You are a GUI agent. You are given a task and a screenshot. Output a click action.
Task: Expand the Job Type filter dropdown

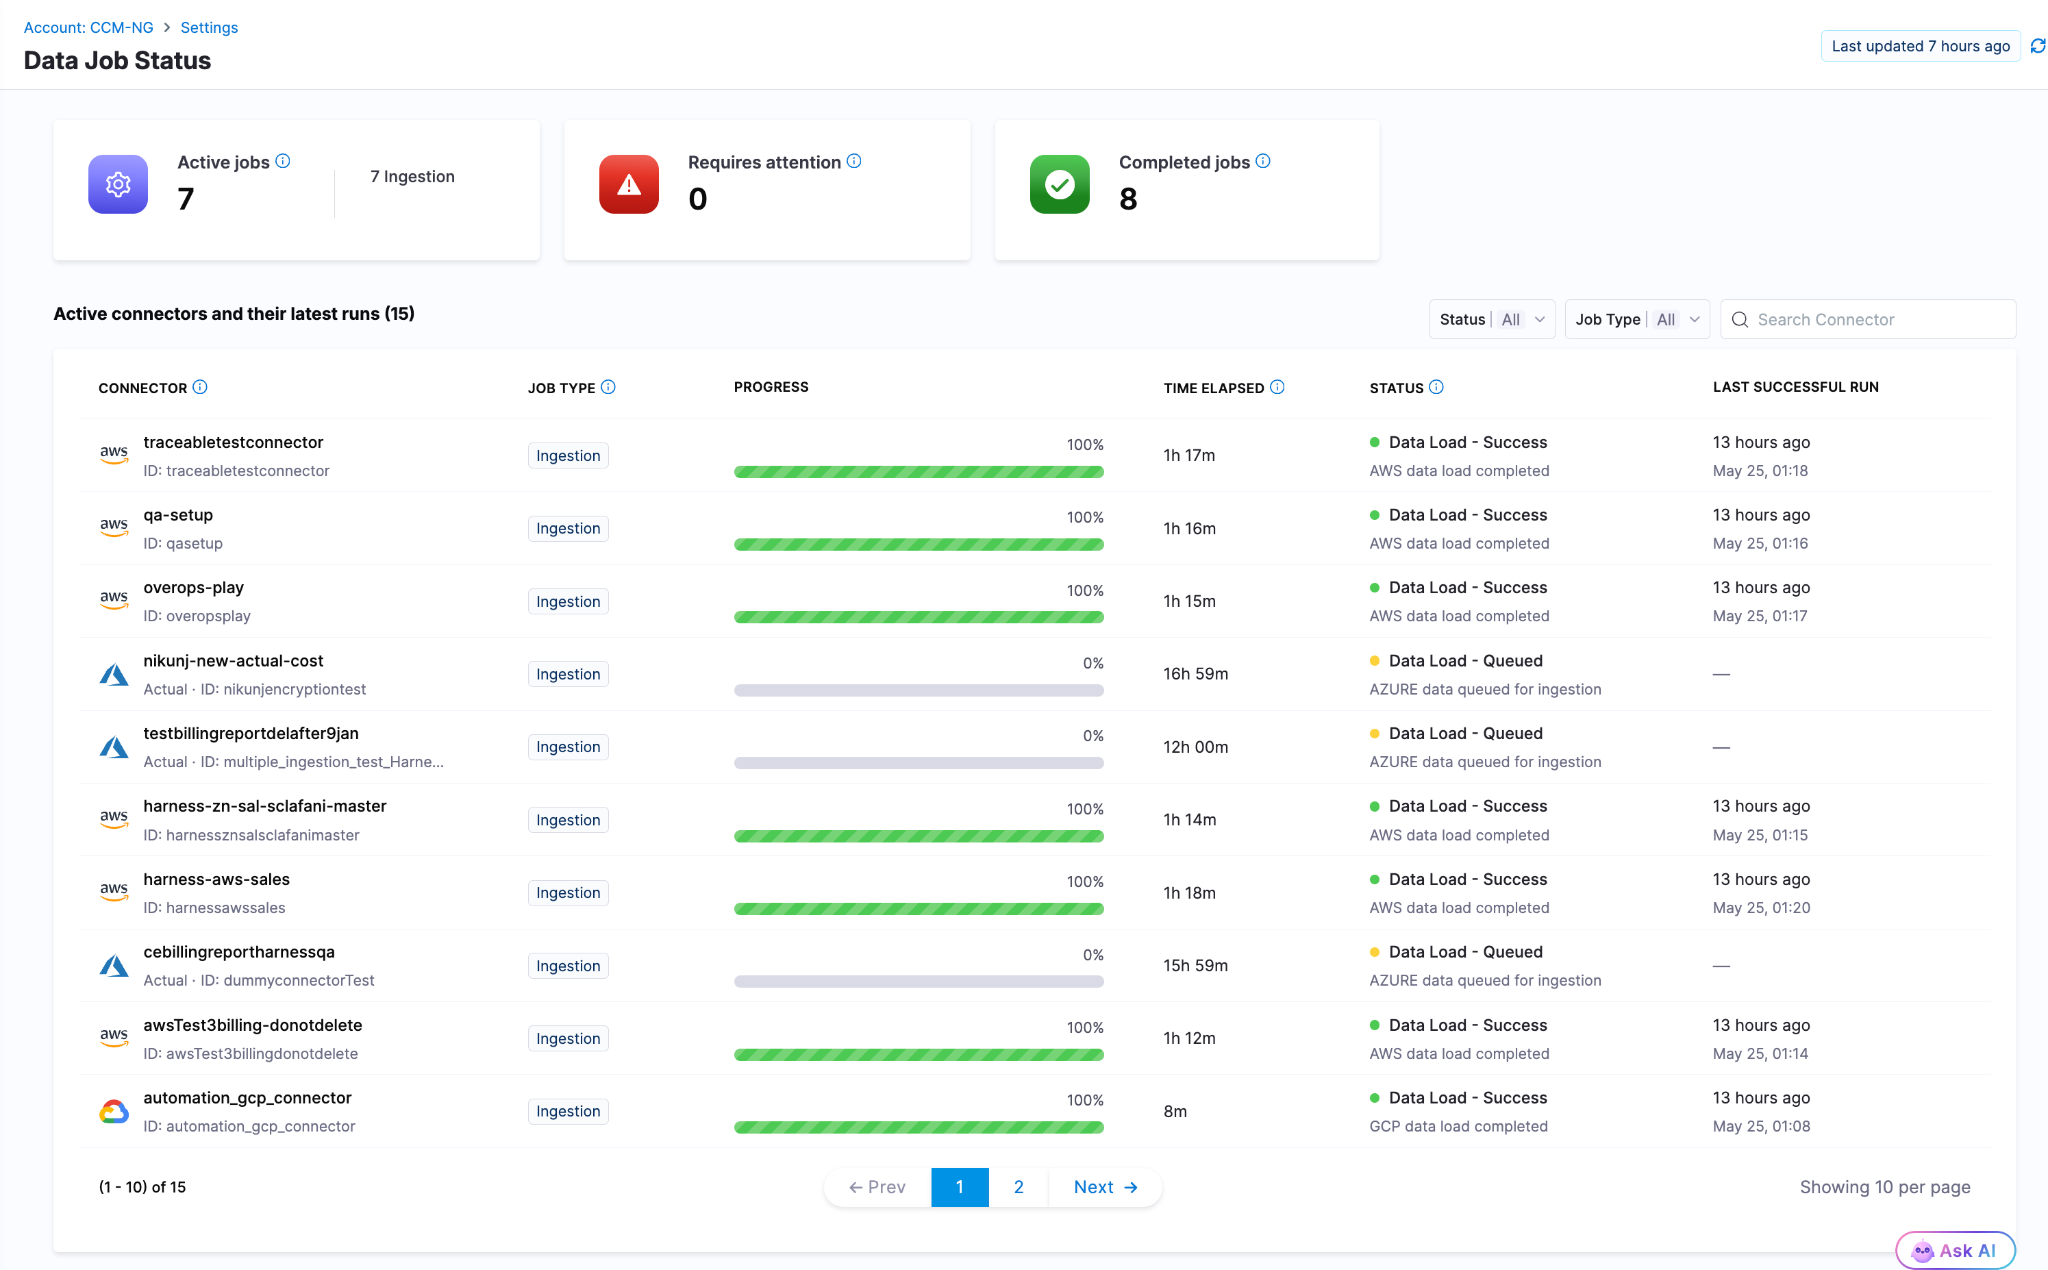coord(1637,319)
